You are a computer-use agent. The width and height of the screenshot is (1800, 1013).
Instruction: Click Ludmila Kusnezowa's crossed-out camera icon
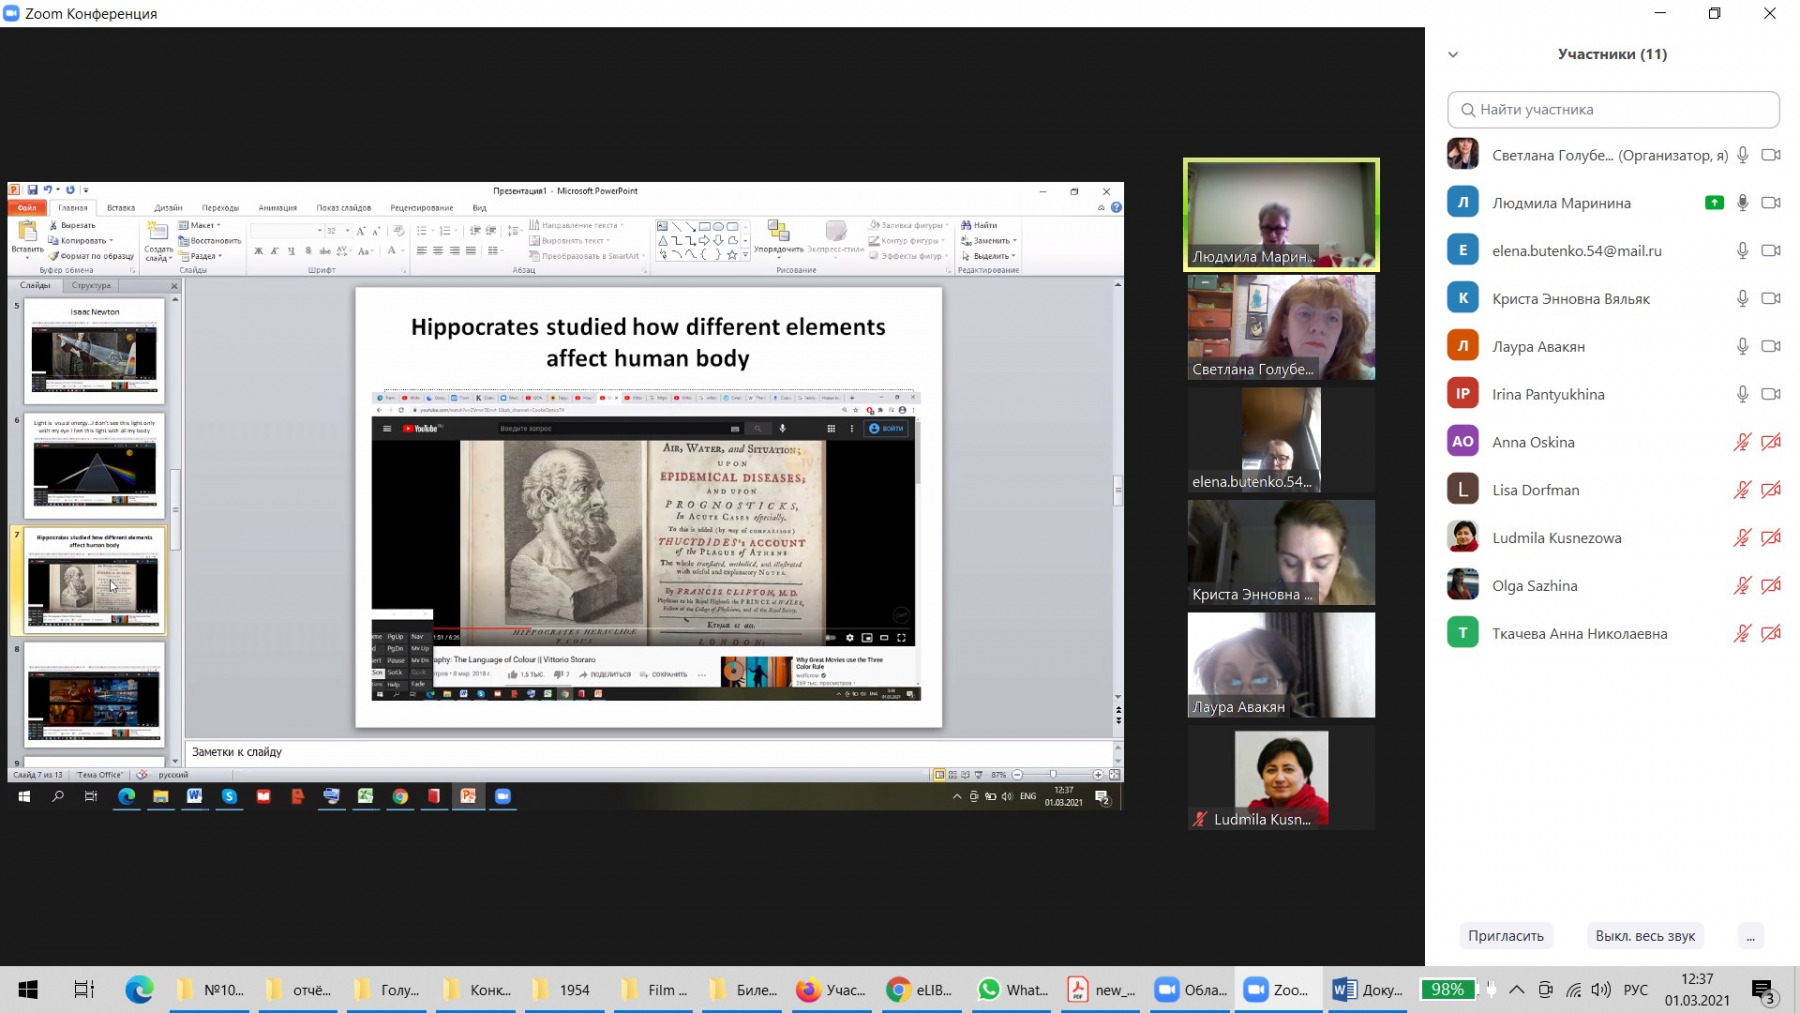click(x=1771, y=538)
